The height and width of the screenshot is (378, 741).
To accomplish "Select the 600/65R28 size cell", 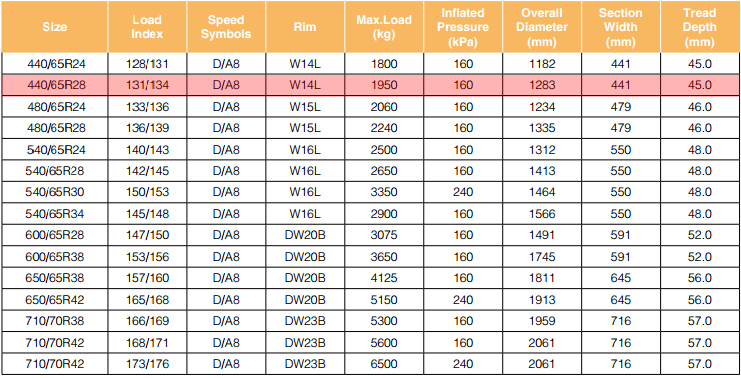I will pyautogui.click(x=54, y=235).
